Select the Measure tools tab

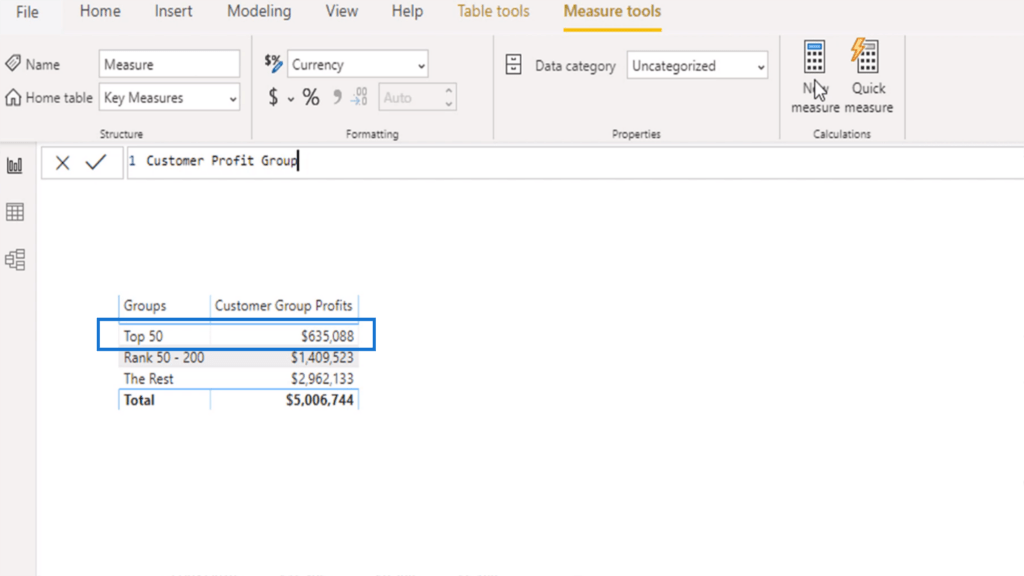612,11
